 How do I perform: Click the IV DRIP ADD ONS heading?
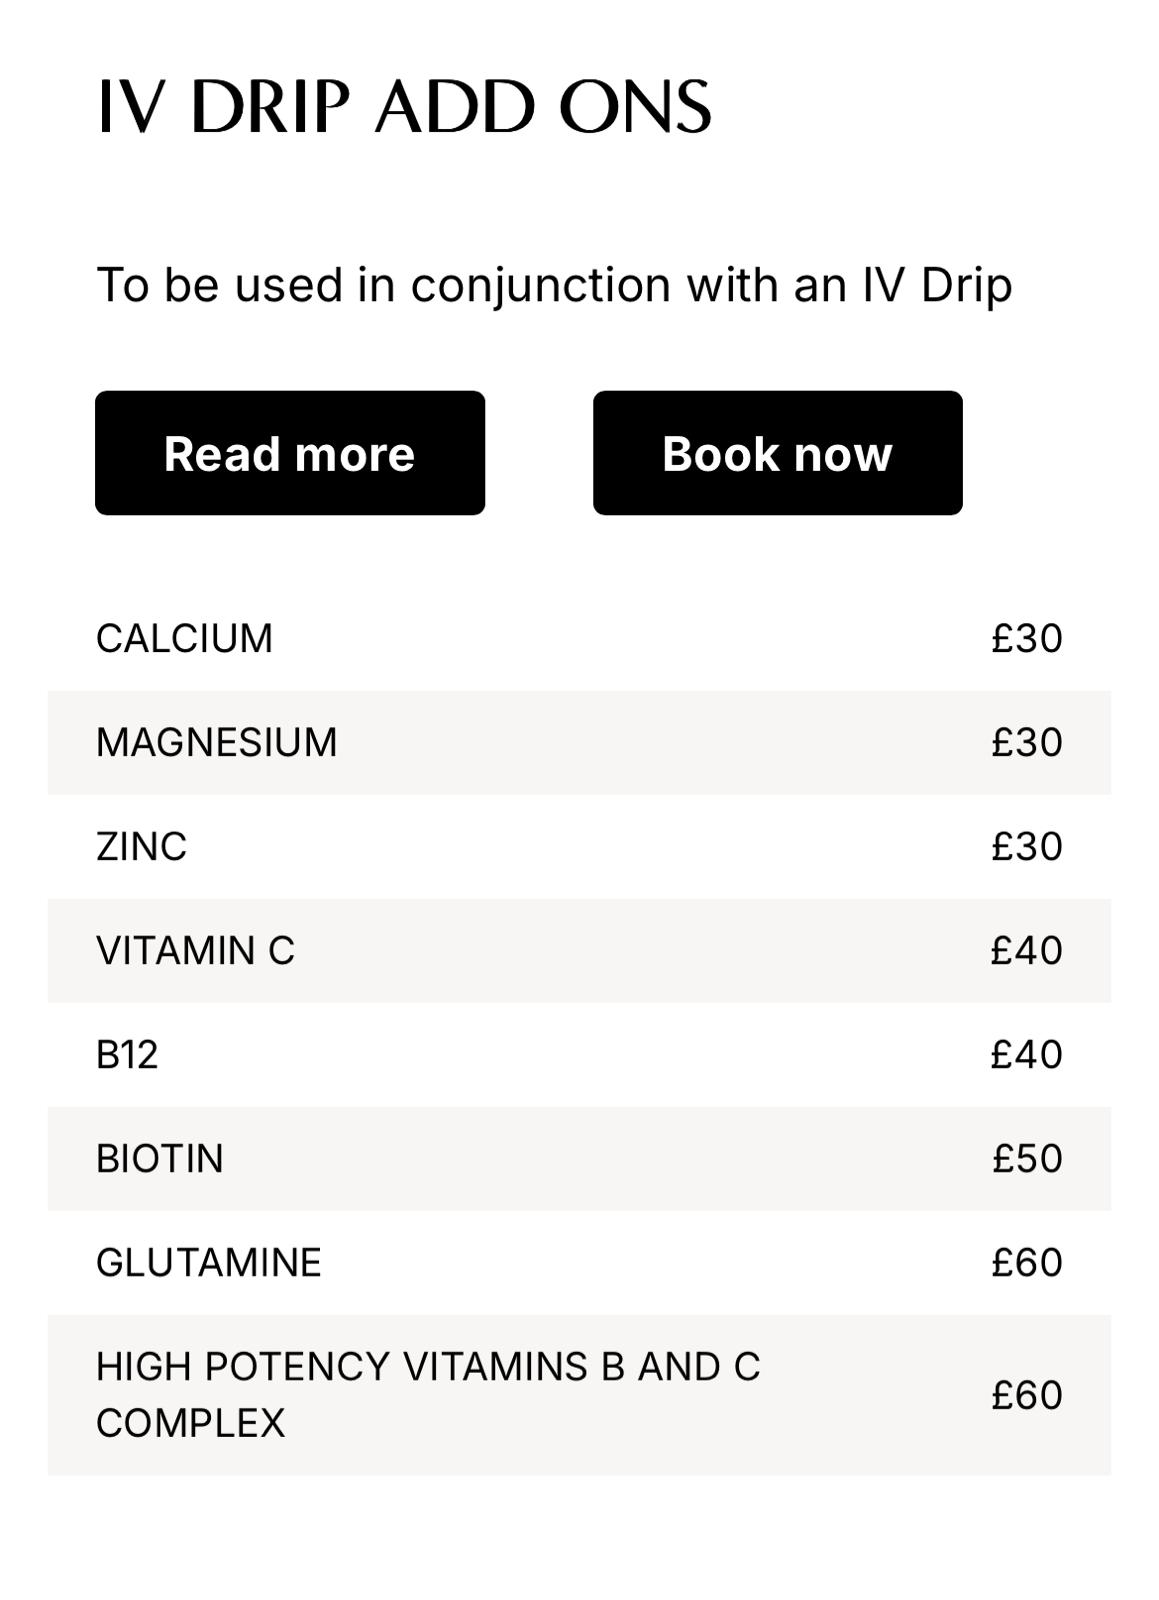click(x=404, y=106)
